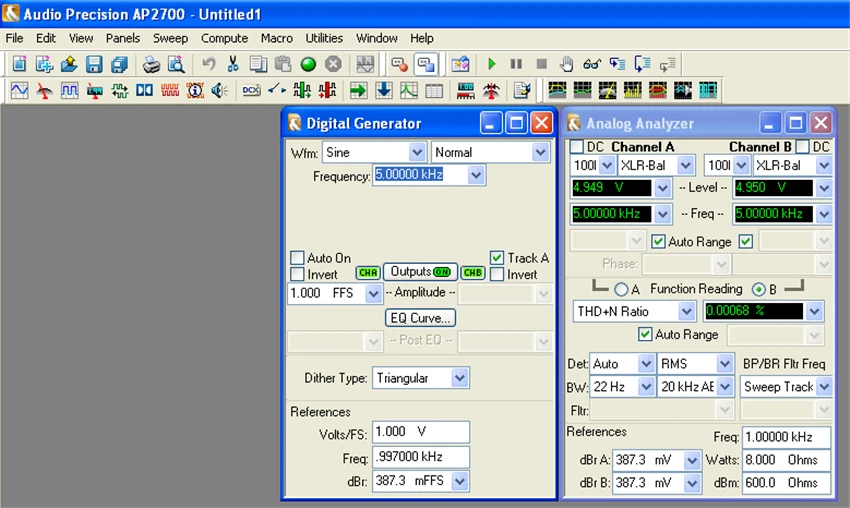This screenshot has height=508, width=850.
Task: Toggle the Outputs ON button
Action: tap(420, 272)
